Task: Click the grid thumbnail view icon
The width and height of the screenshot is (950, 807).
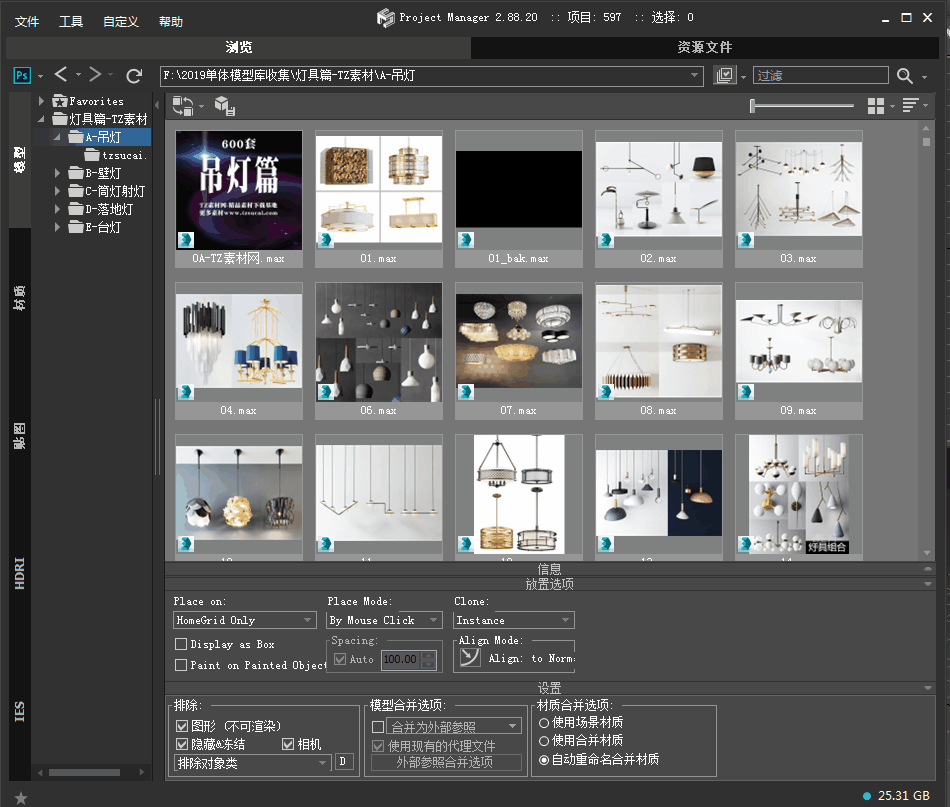Action: pyautogui.click(x=876, y=106)
